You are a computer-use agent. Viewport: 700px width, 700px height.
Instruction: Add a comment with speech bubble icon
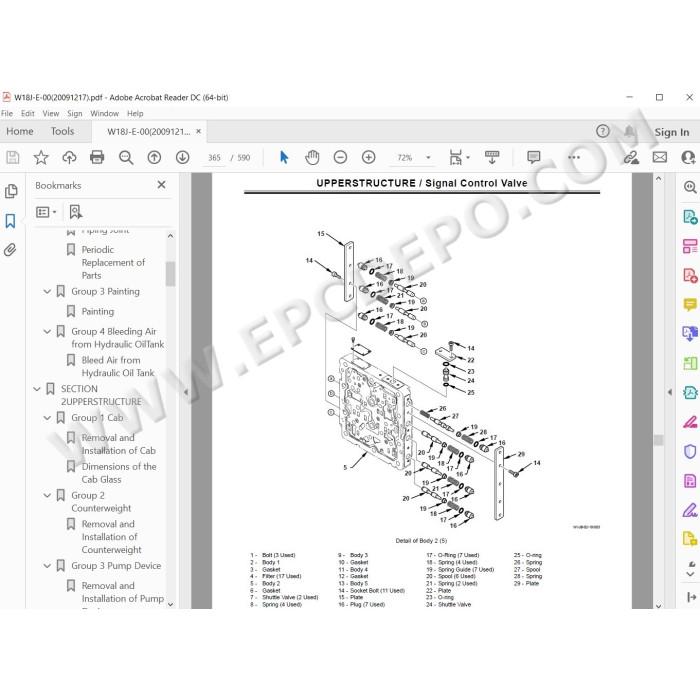533,157
